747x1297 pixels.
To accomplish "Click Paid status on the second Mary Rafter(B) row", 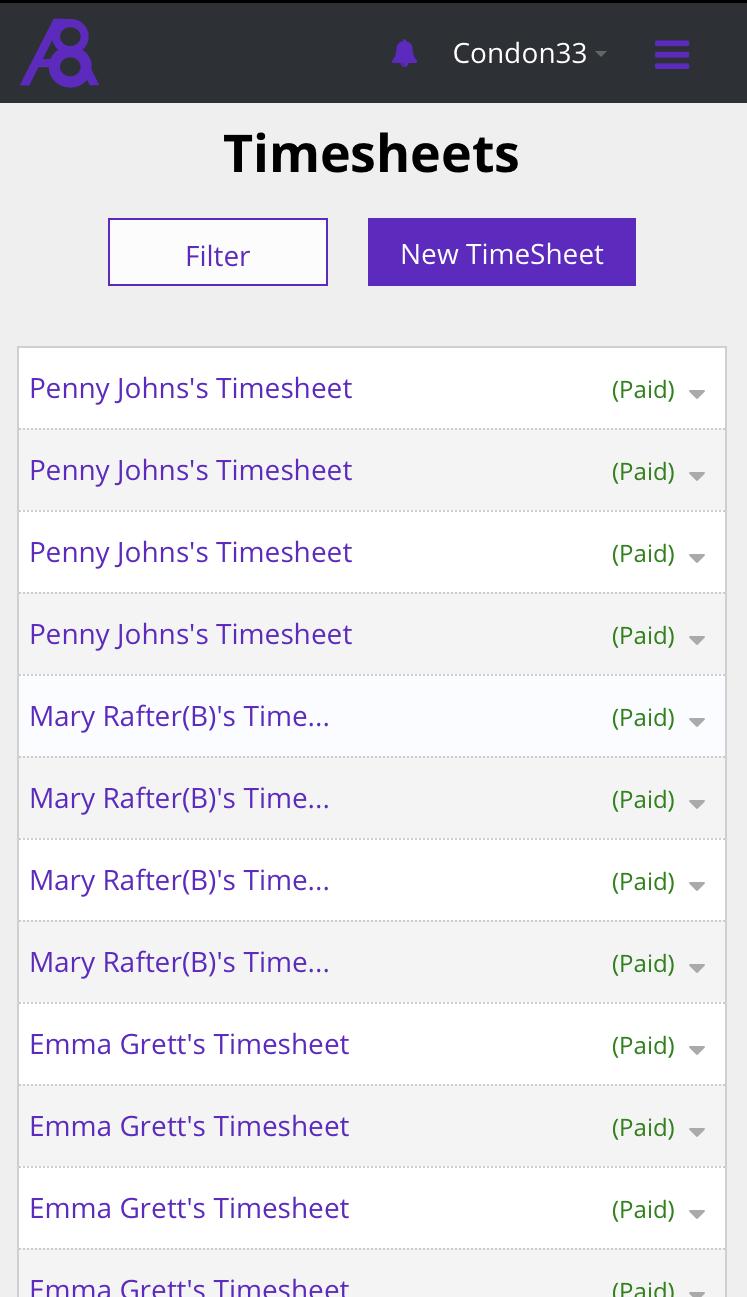I will 643,799.
